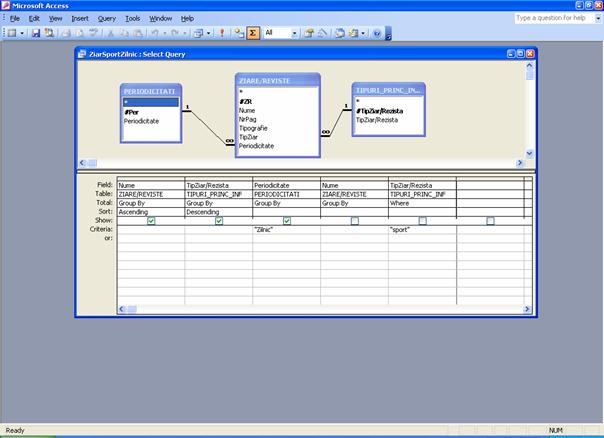Check Show box for sport criteria column
This screenshot has height=438, width=604.
click(422, 221)
